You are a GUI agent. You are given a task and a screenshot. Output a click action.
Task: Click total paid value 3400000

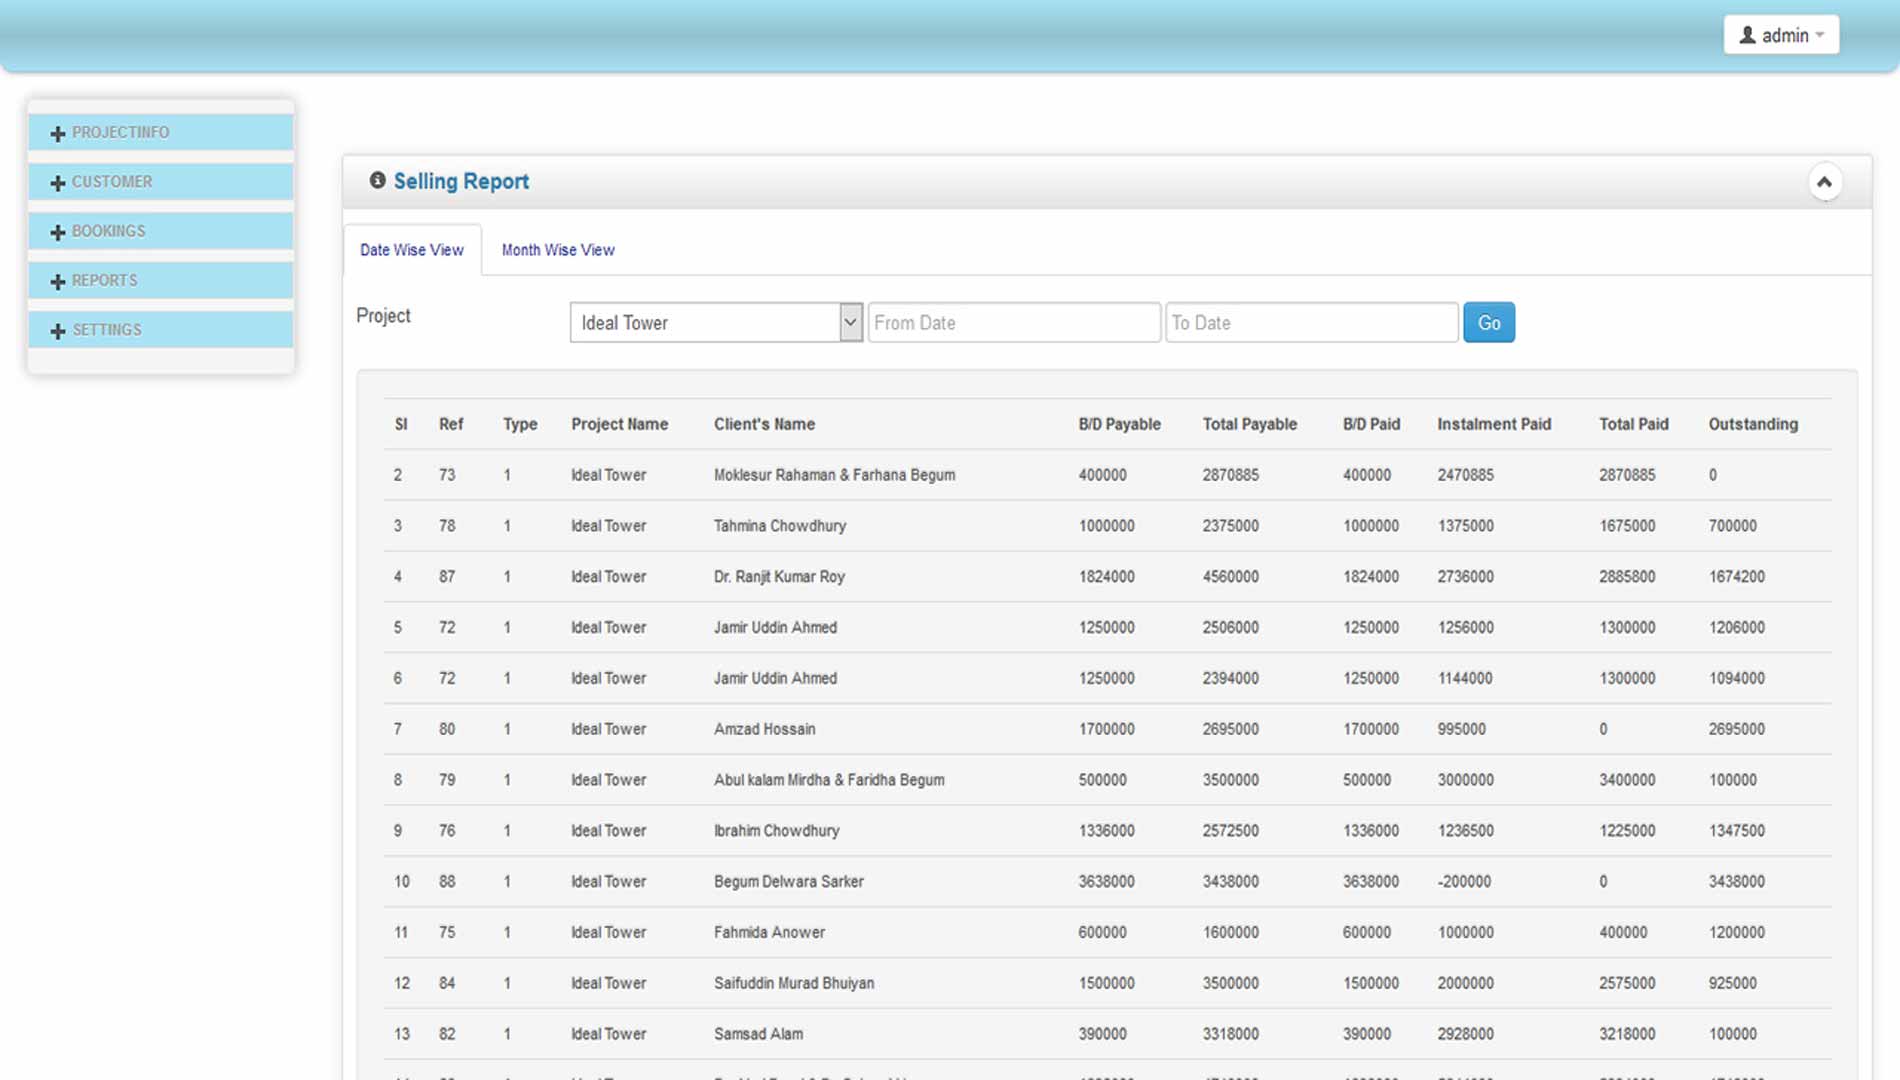click(x=1627, y=780)
